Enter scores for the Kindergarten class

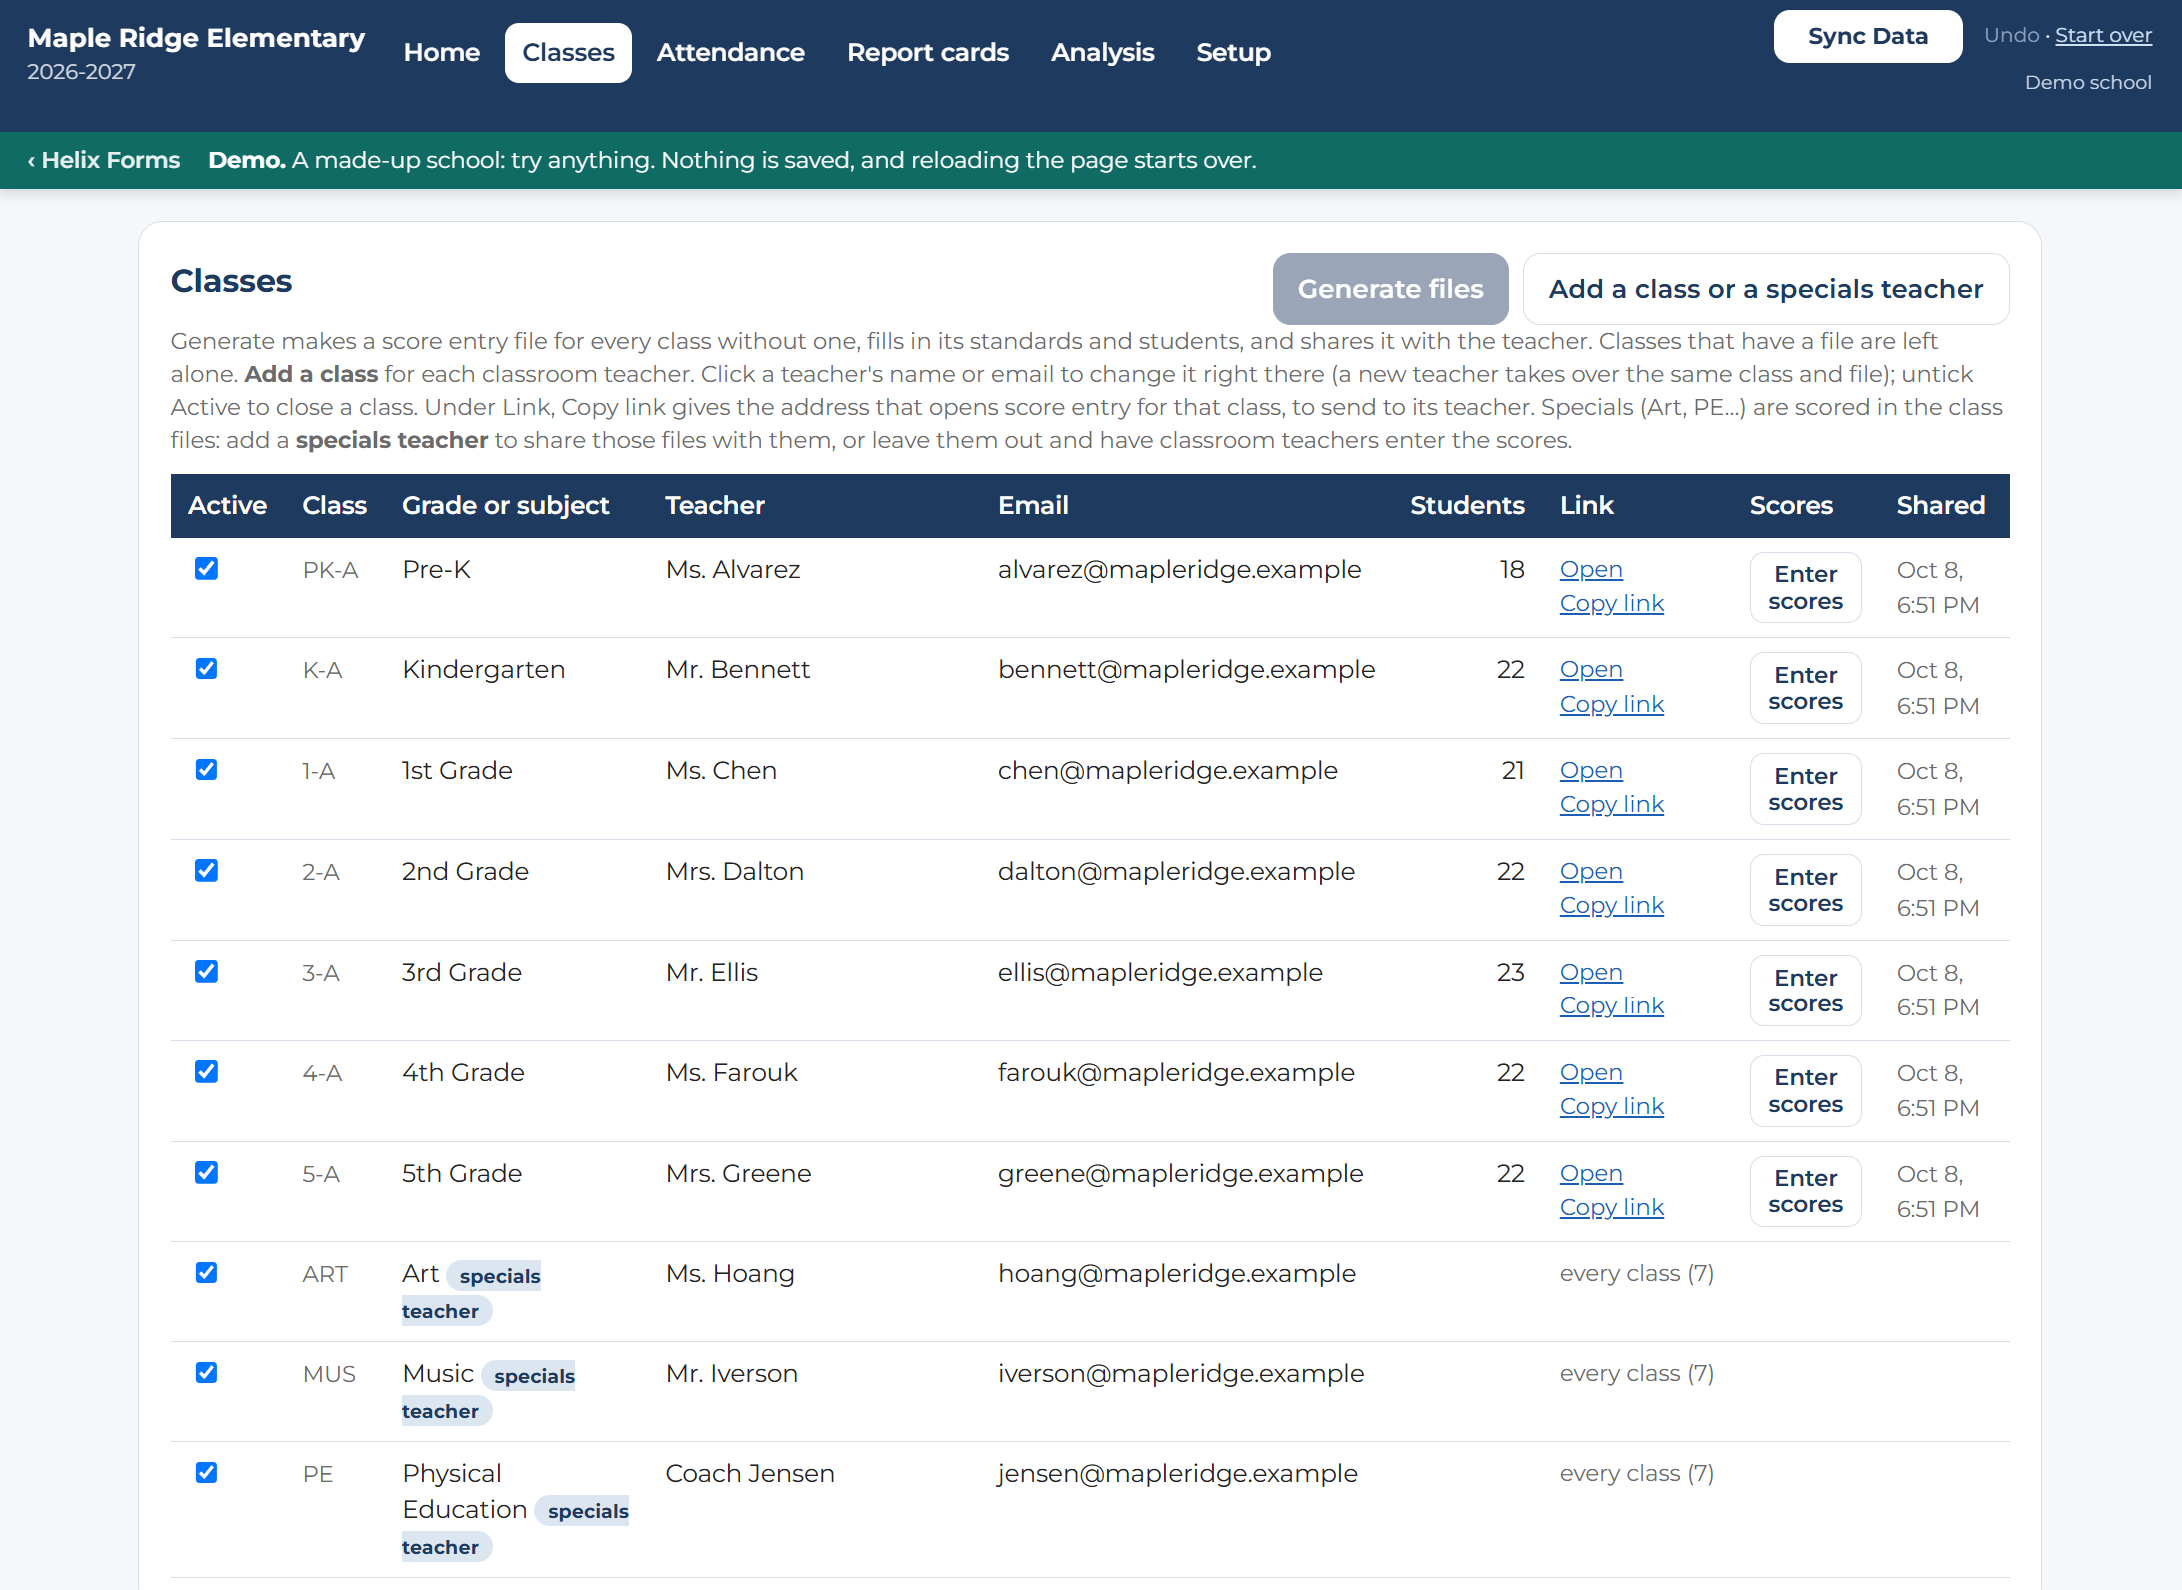(1805, 688)
